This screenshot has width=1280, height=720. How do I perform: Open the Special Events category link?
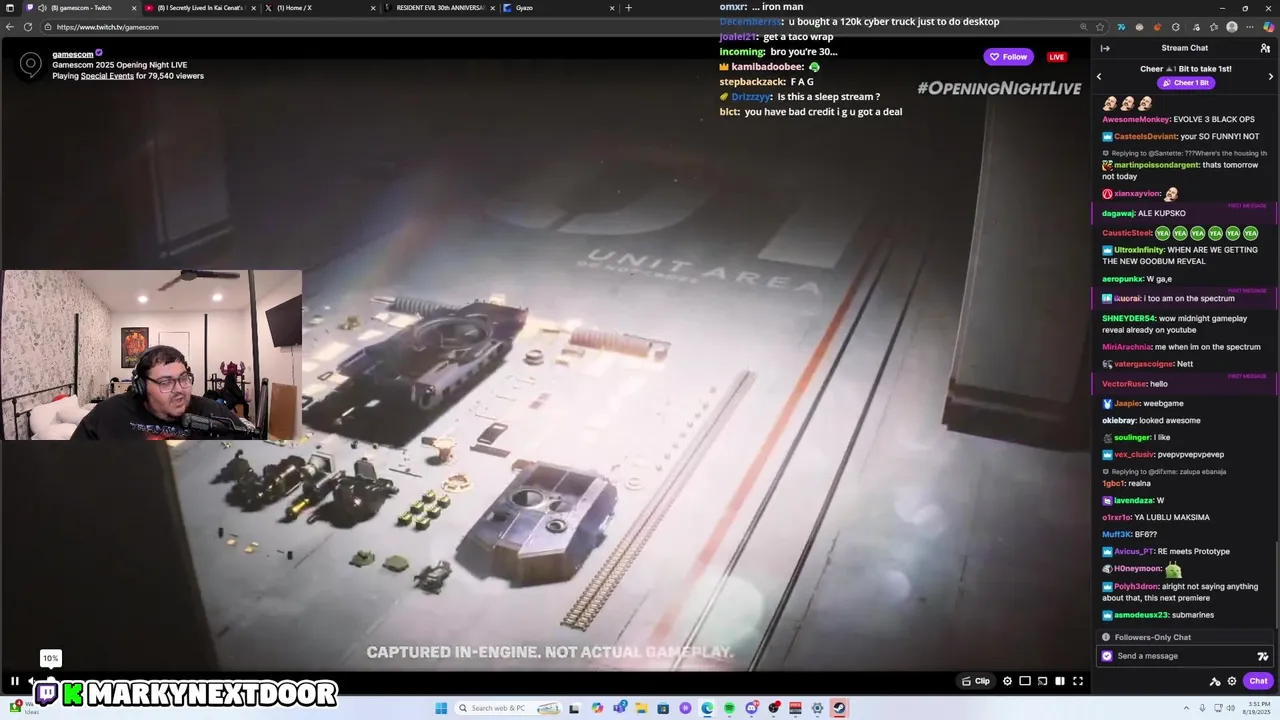point(107,76)
